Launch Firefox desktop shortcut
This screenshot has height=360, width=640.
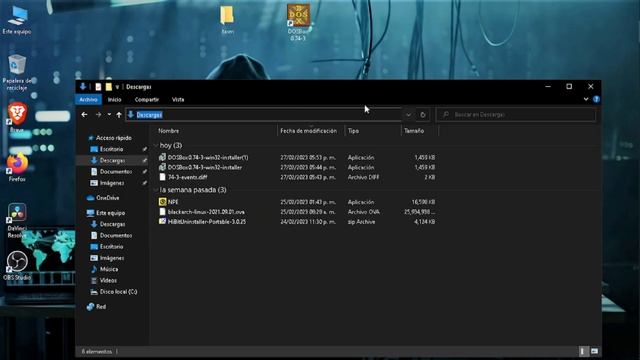coord(17,167)
